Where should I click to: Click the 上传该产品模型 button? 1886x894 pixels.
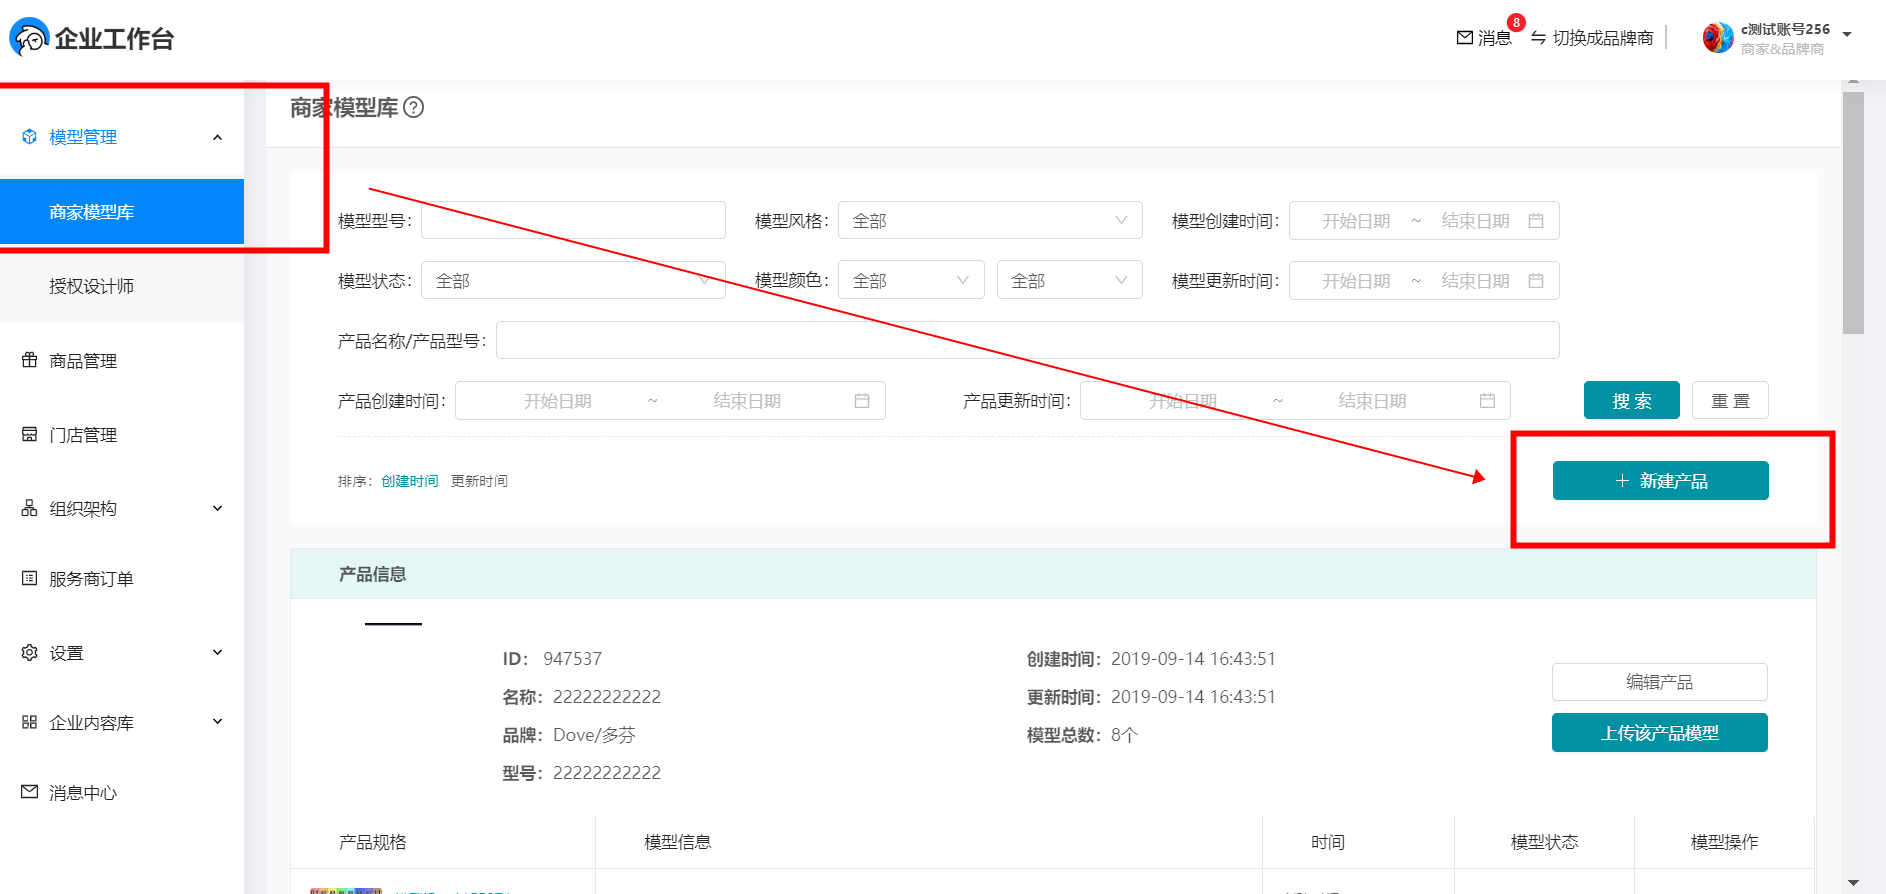1659,733
